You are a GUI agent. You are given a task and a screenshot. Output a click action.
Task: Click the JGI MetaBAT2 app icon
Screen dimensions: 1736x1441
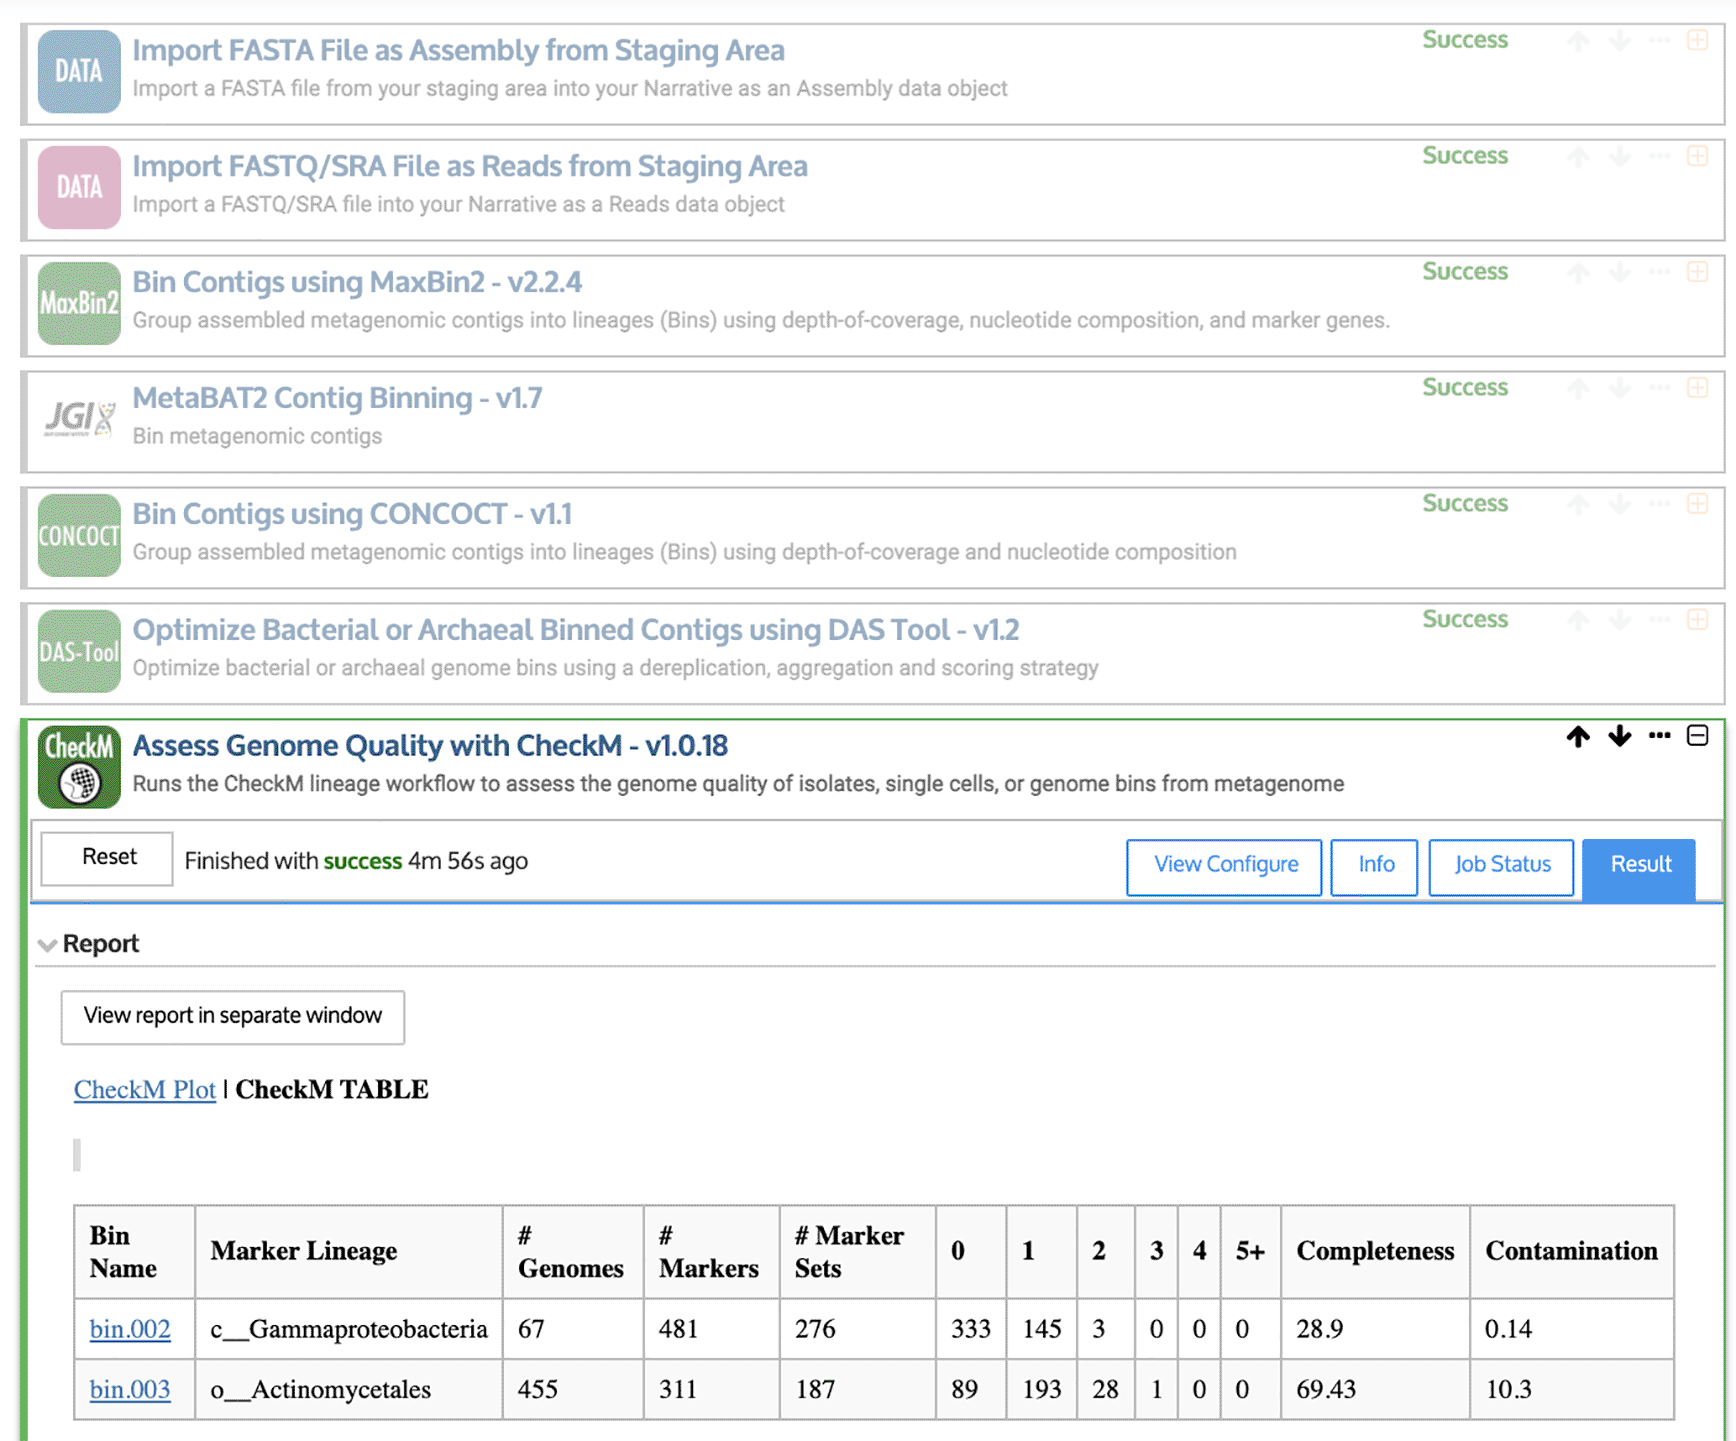(79, 418)
